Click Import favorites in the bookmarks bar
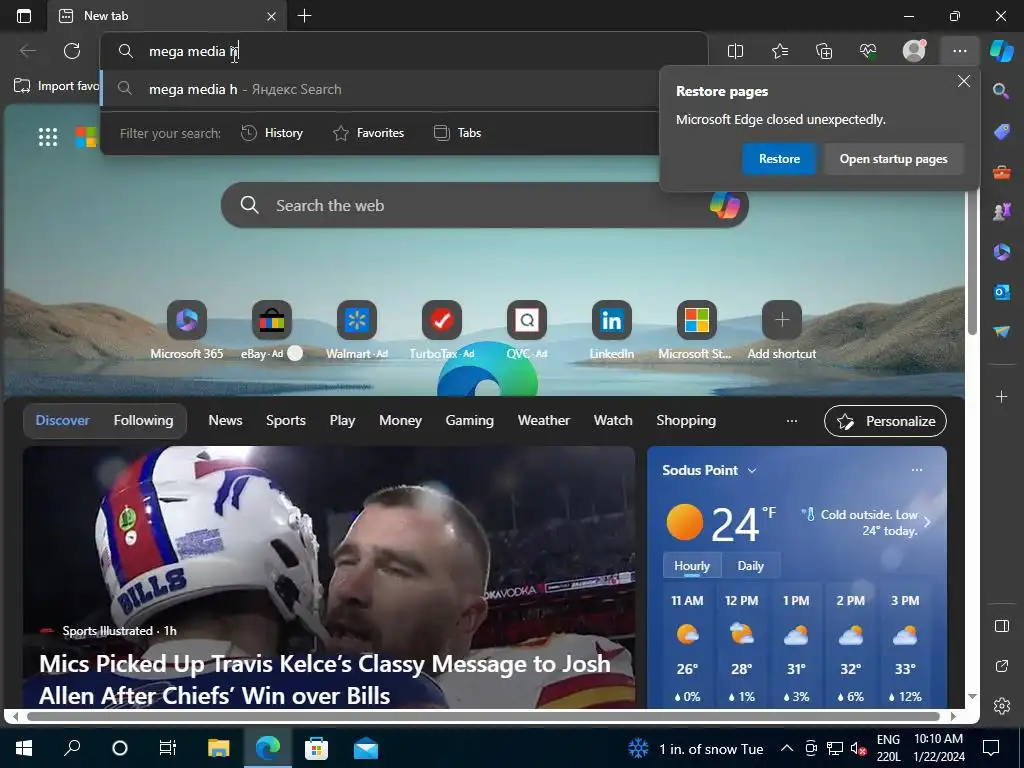 click(56, 86)
